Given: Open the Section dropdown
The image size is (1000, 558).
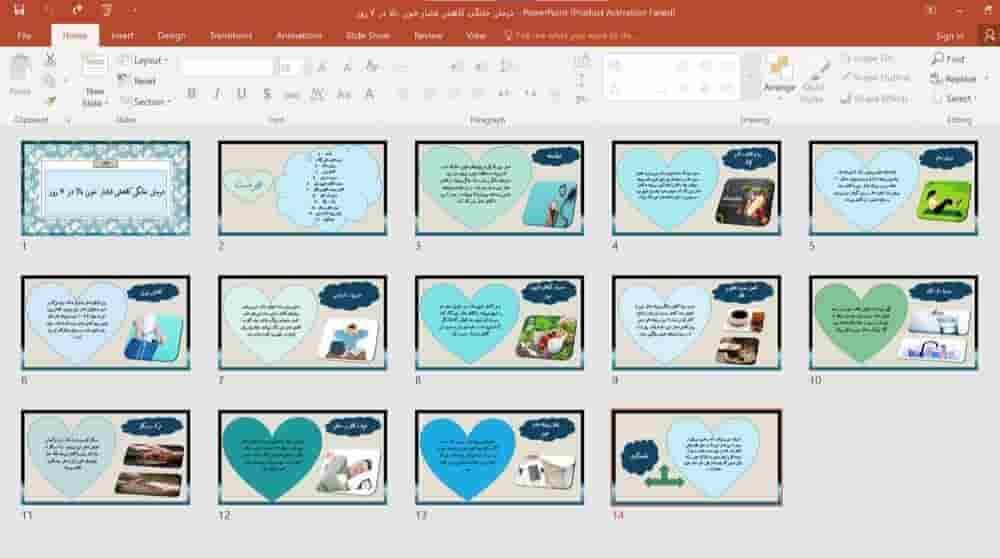Looking at the screenshot, I should [146, 101].
